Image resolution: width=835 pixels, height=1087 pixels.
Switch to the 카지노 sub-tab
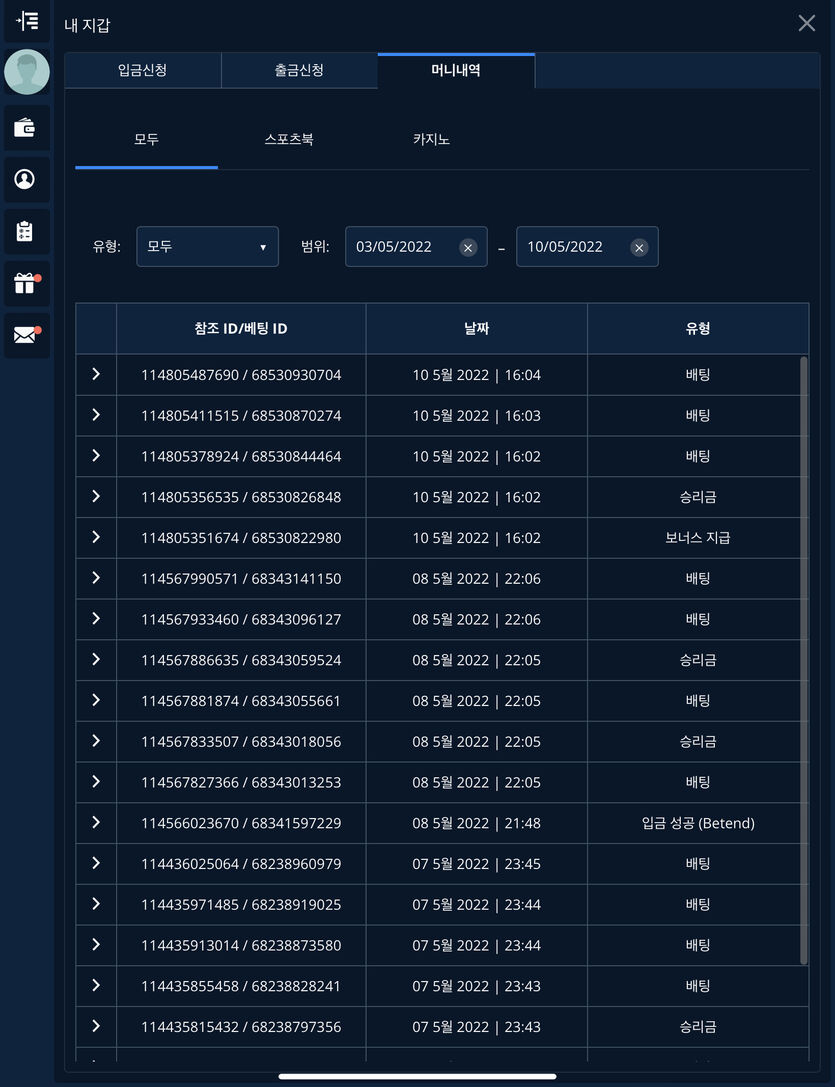431,139
